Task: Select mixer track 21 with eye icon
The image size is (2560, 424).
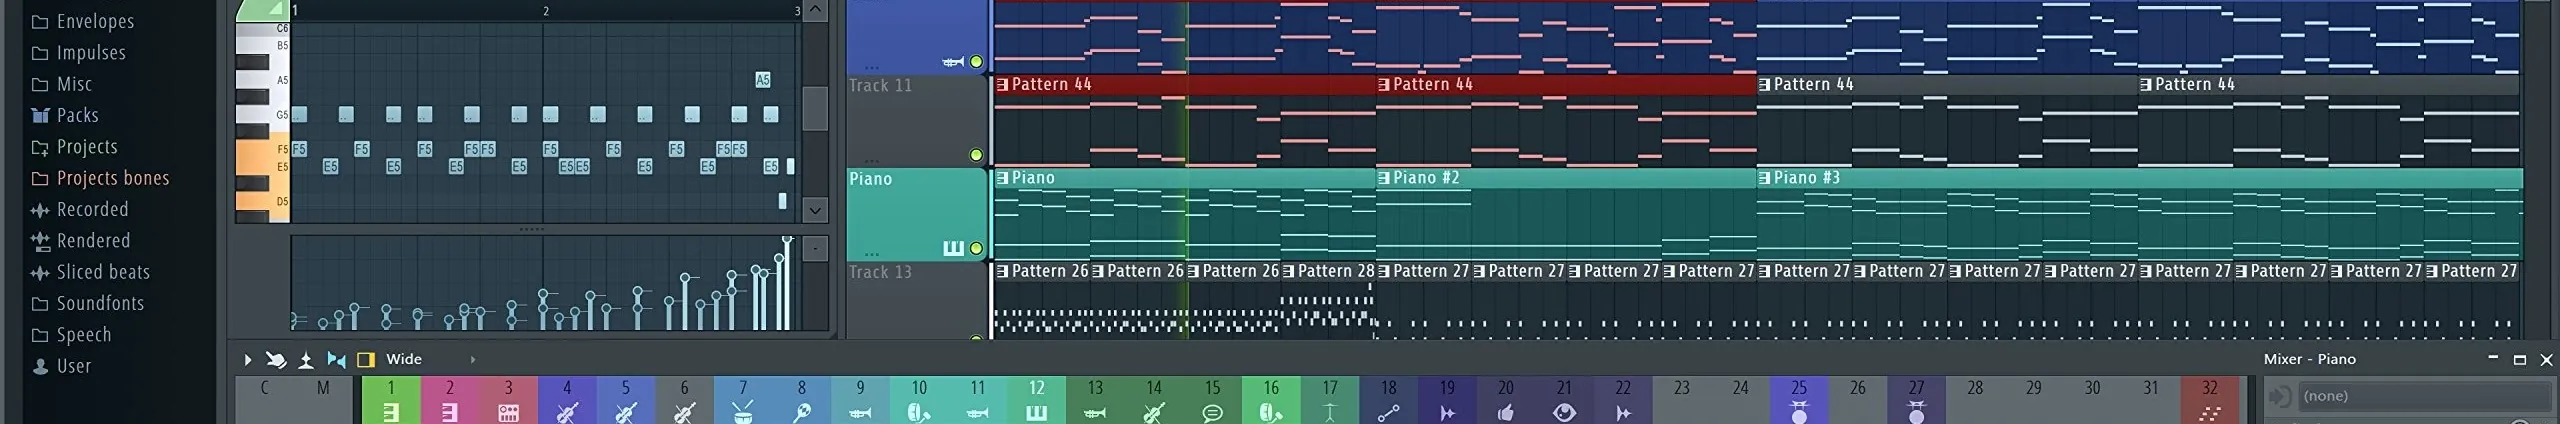Action: [1564, 400]
